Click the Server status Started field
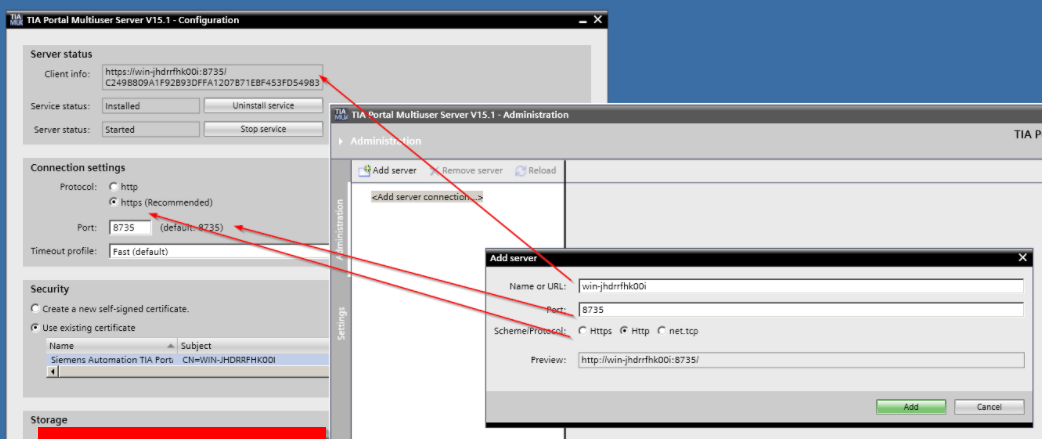This screenshot has width=1042, height=439. [x=151, y=130]
